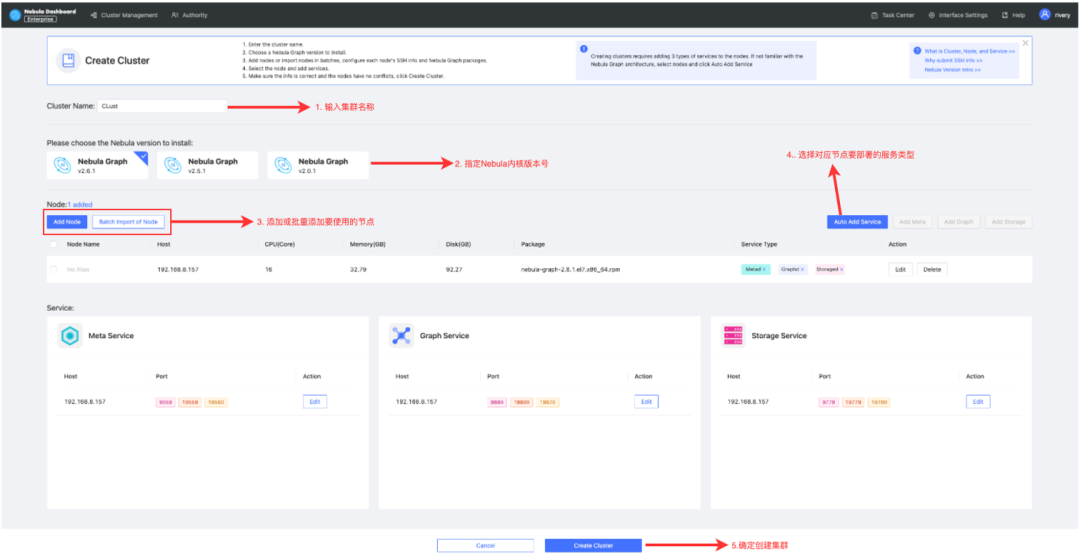Click the Add Node button
This screenshot has width=1080, height=556.
[x=67, y=222]
